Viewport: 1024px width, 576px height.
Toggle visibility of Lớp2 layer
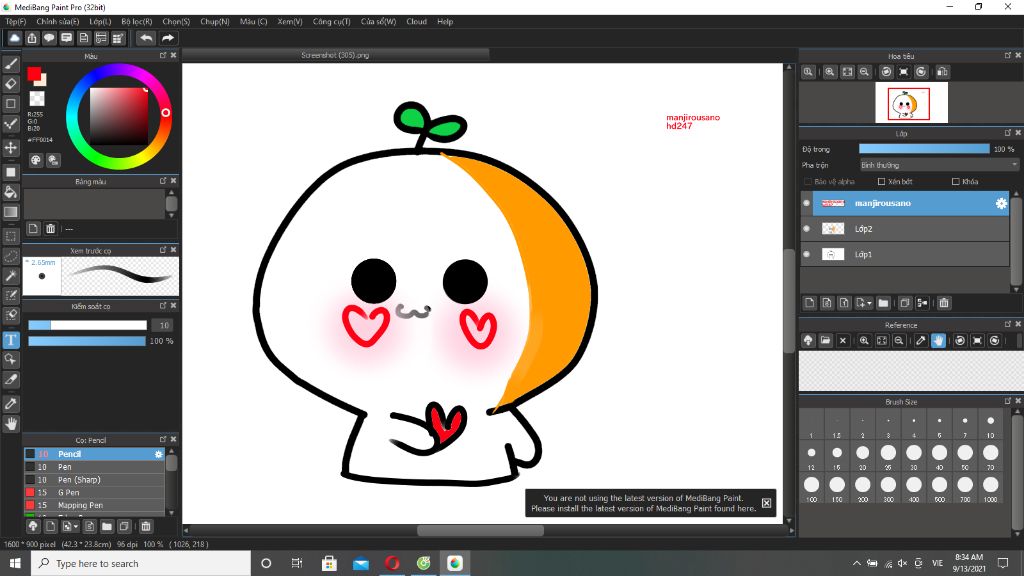[x=807, y=229]
